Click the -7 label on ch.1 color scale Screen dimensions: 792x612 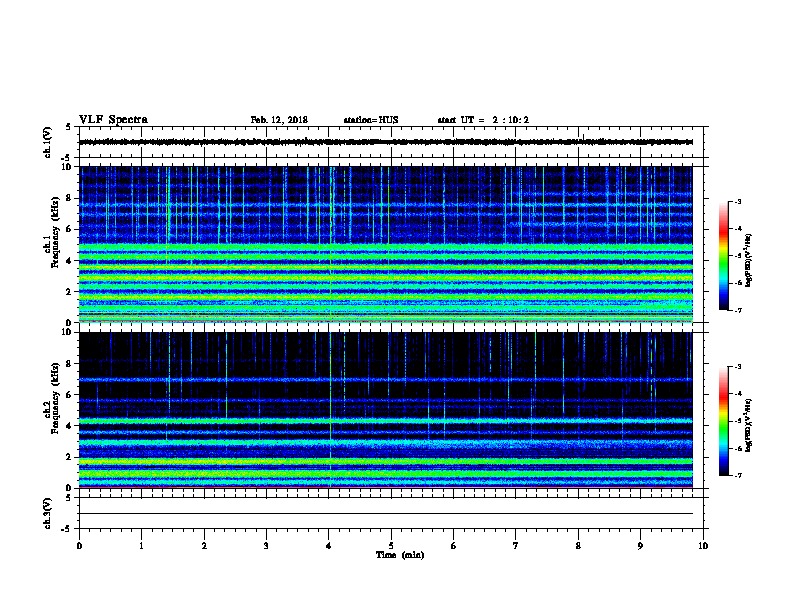(x=737, y=310)
